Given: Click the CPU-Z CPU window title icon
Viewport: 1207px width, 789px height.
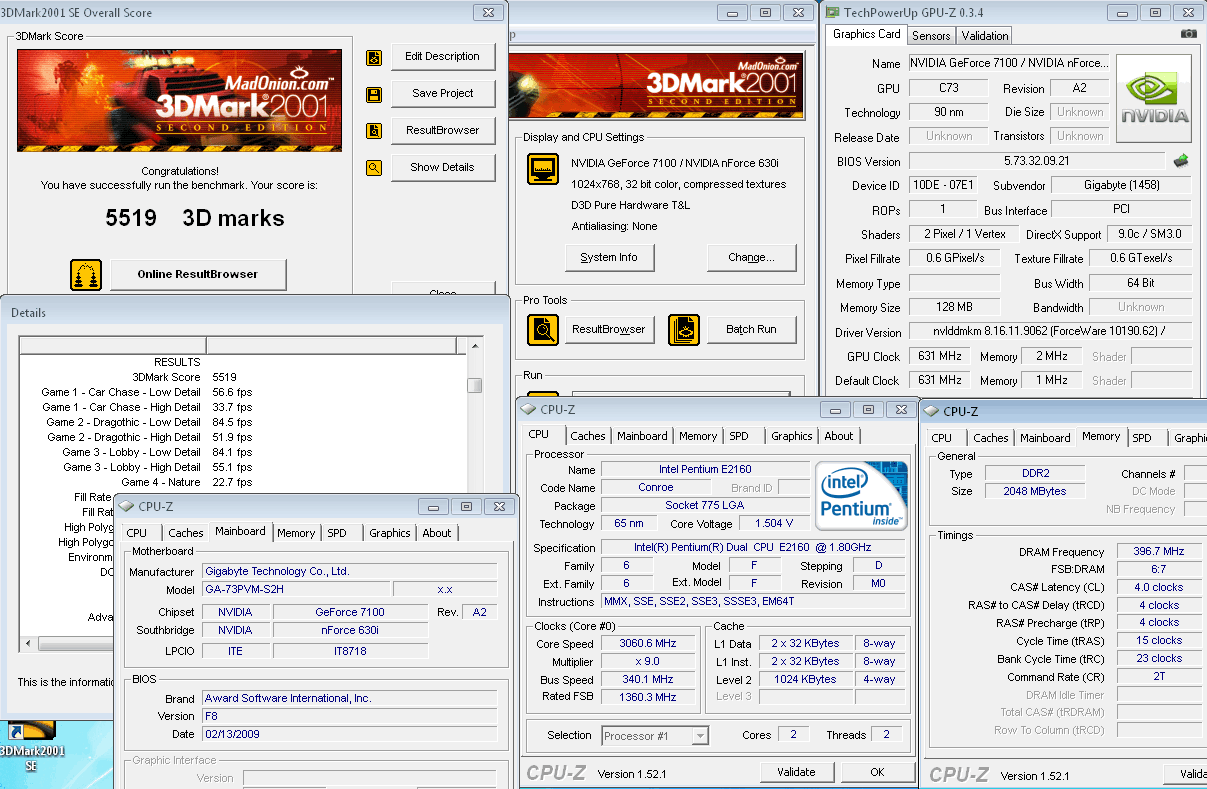Looking at the screenshot, I should click(x=529, y=409).
